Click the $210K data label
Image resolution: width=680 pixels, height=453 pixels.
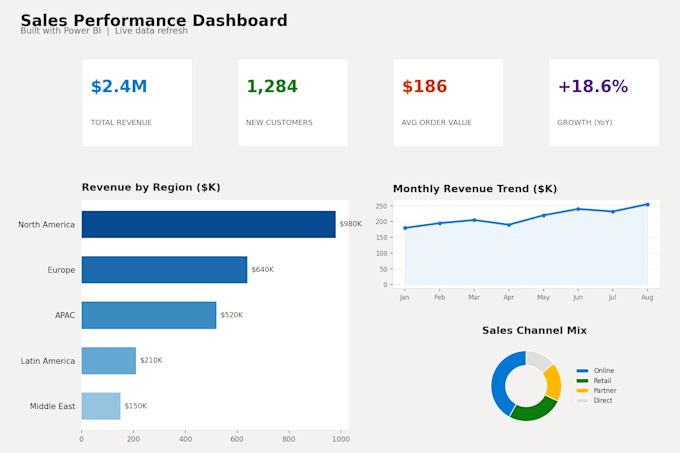click(151, 360)
